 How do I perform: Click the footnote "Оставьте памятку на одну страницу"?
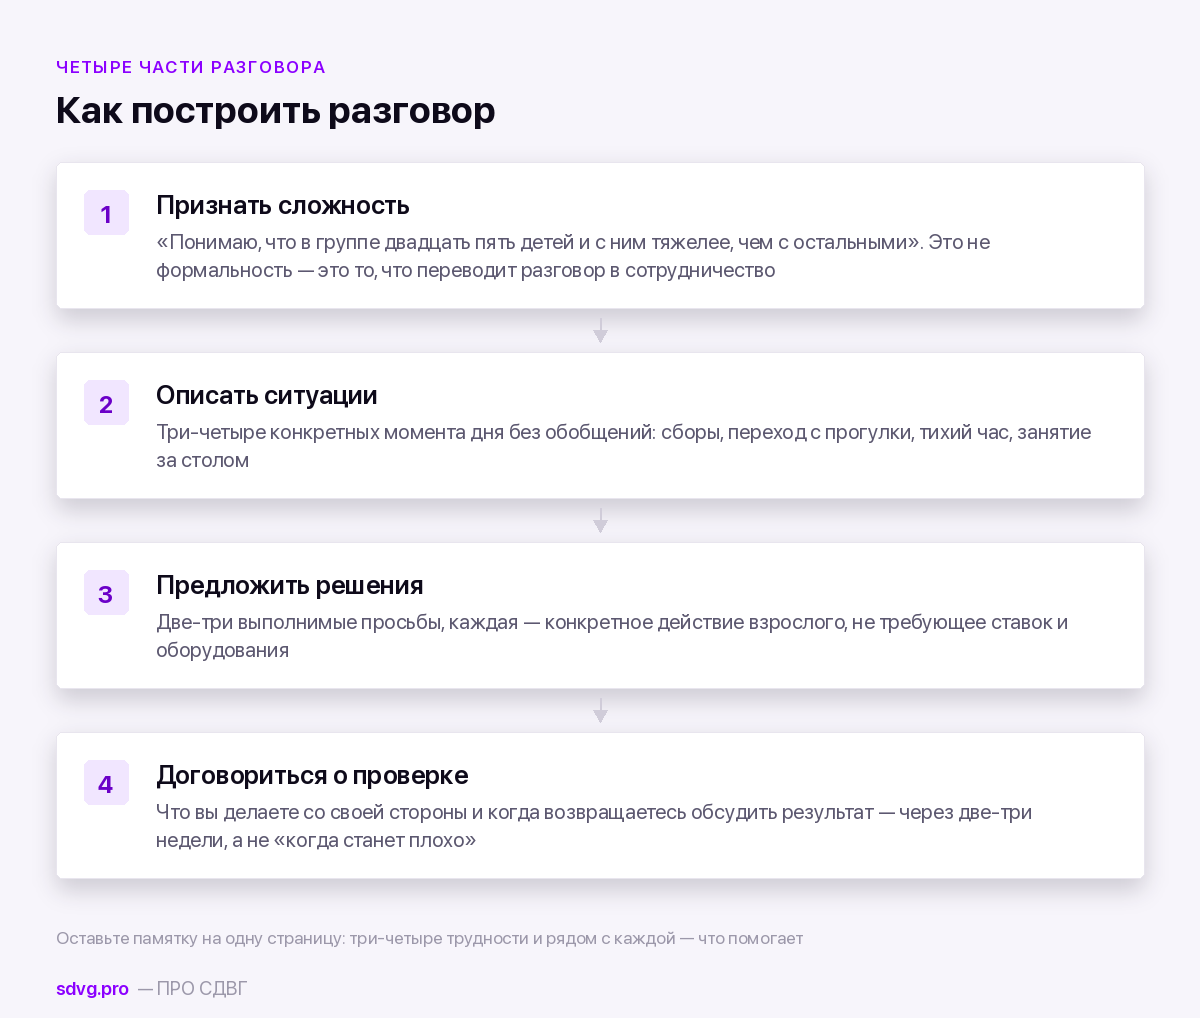(429, 938)
